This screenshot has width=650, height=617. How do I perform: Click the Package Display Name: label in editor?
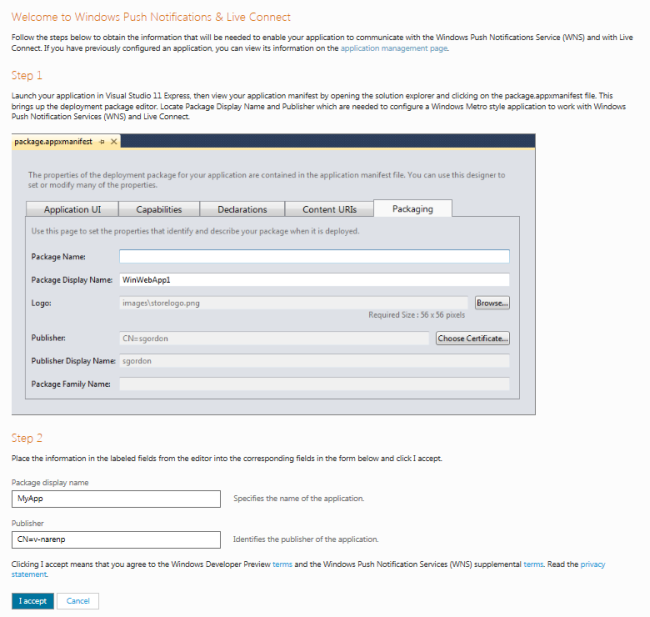pos(72,280)
